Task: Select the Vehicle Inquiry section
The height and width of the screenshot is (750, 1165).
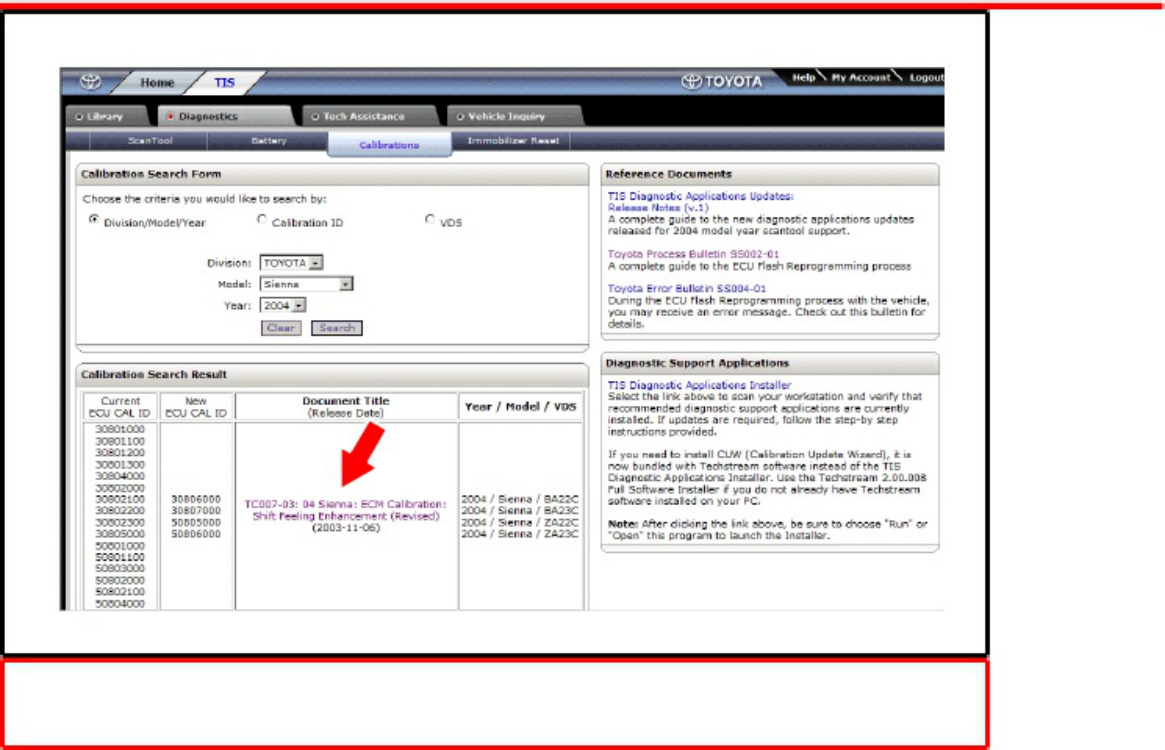Action: tap(501, 116)
